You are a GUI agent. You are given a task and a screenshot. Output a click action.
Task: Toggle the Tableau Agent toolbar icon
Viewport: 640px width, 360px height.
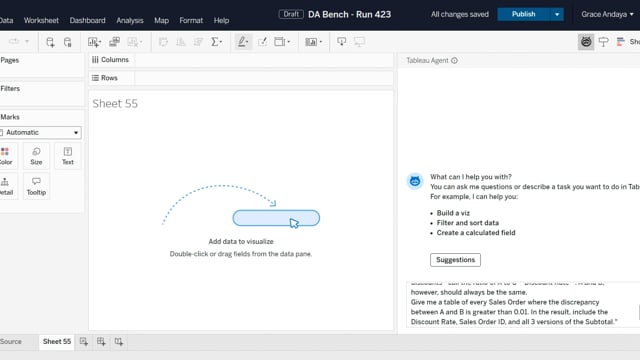coord(586,42)
